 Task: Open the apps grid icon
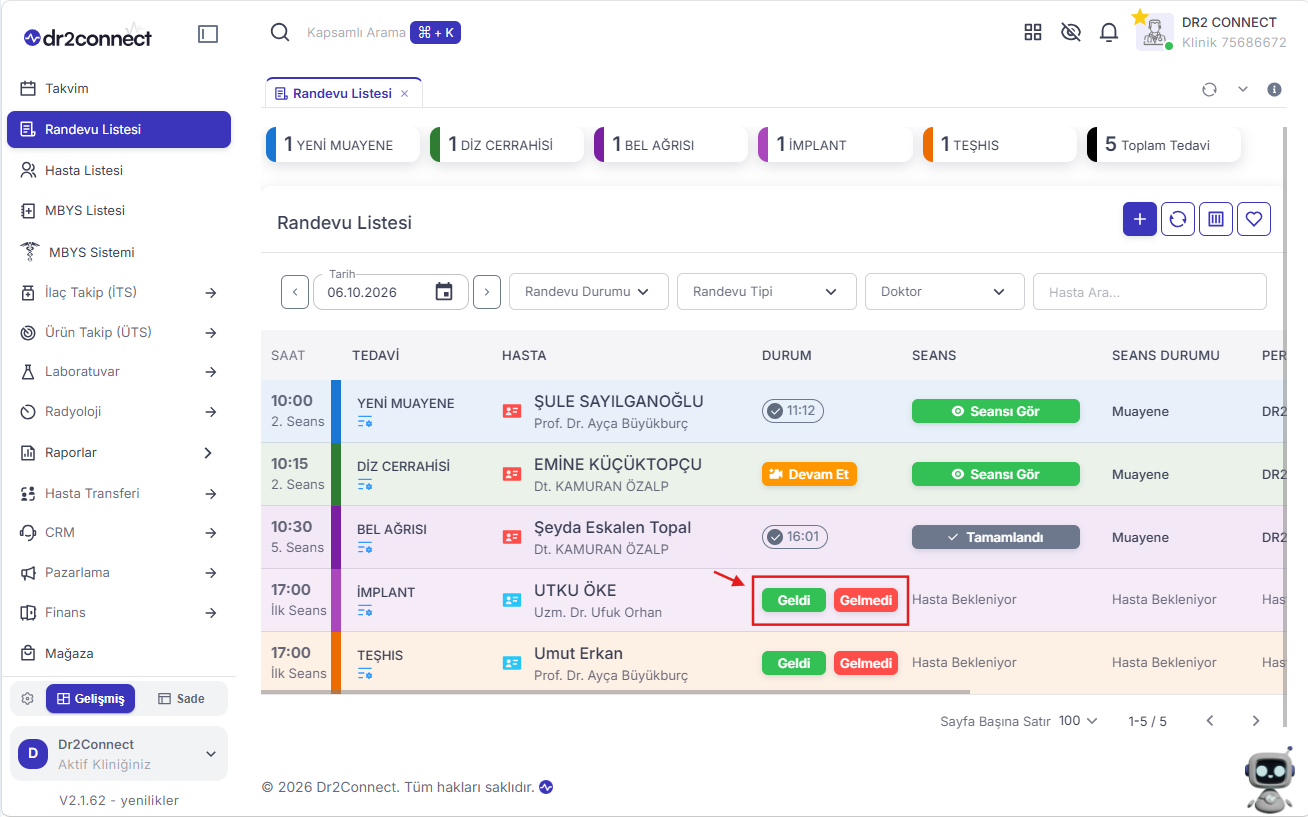tap(1033, 32)
